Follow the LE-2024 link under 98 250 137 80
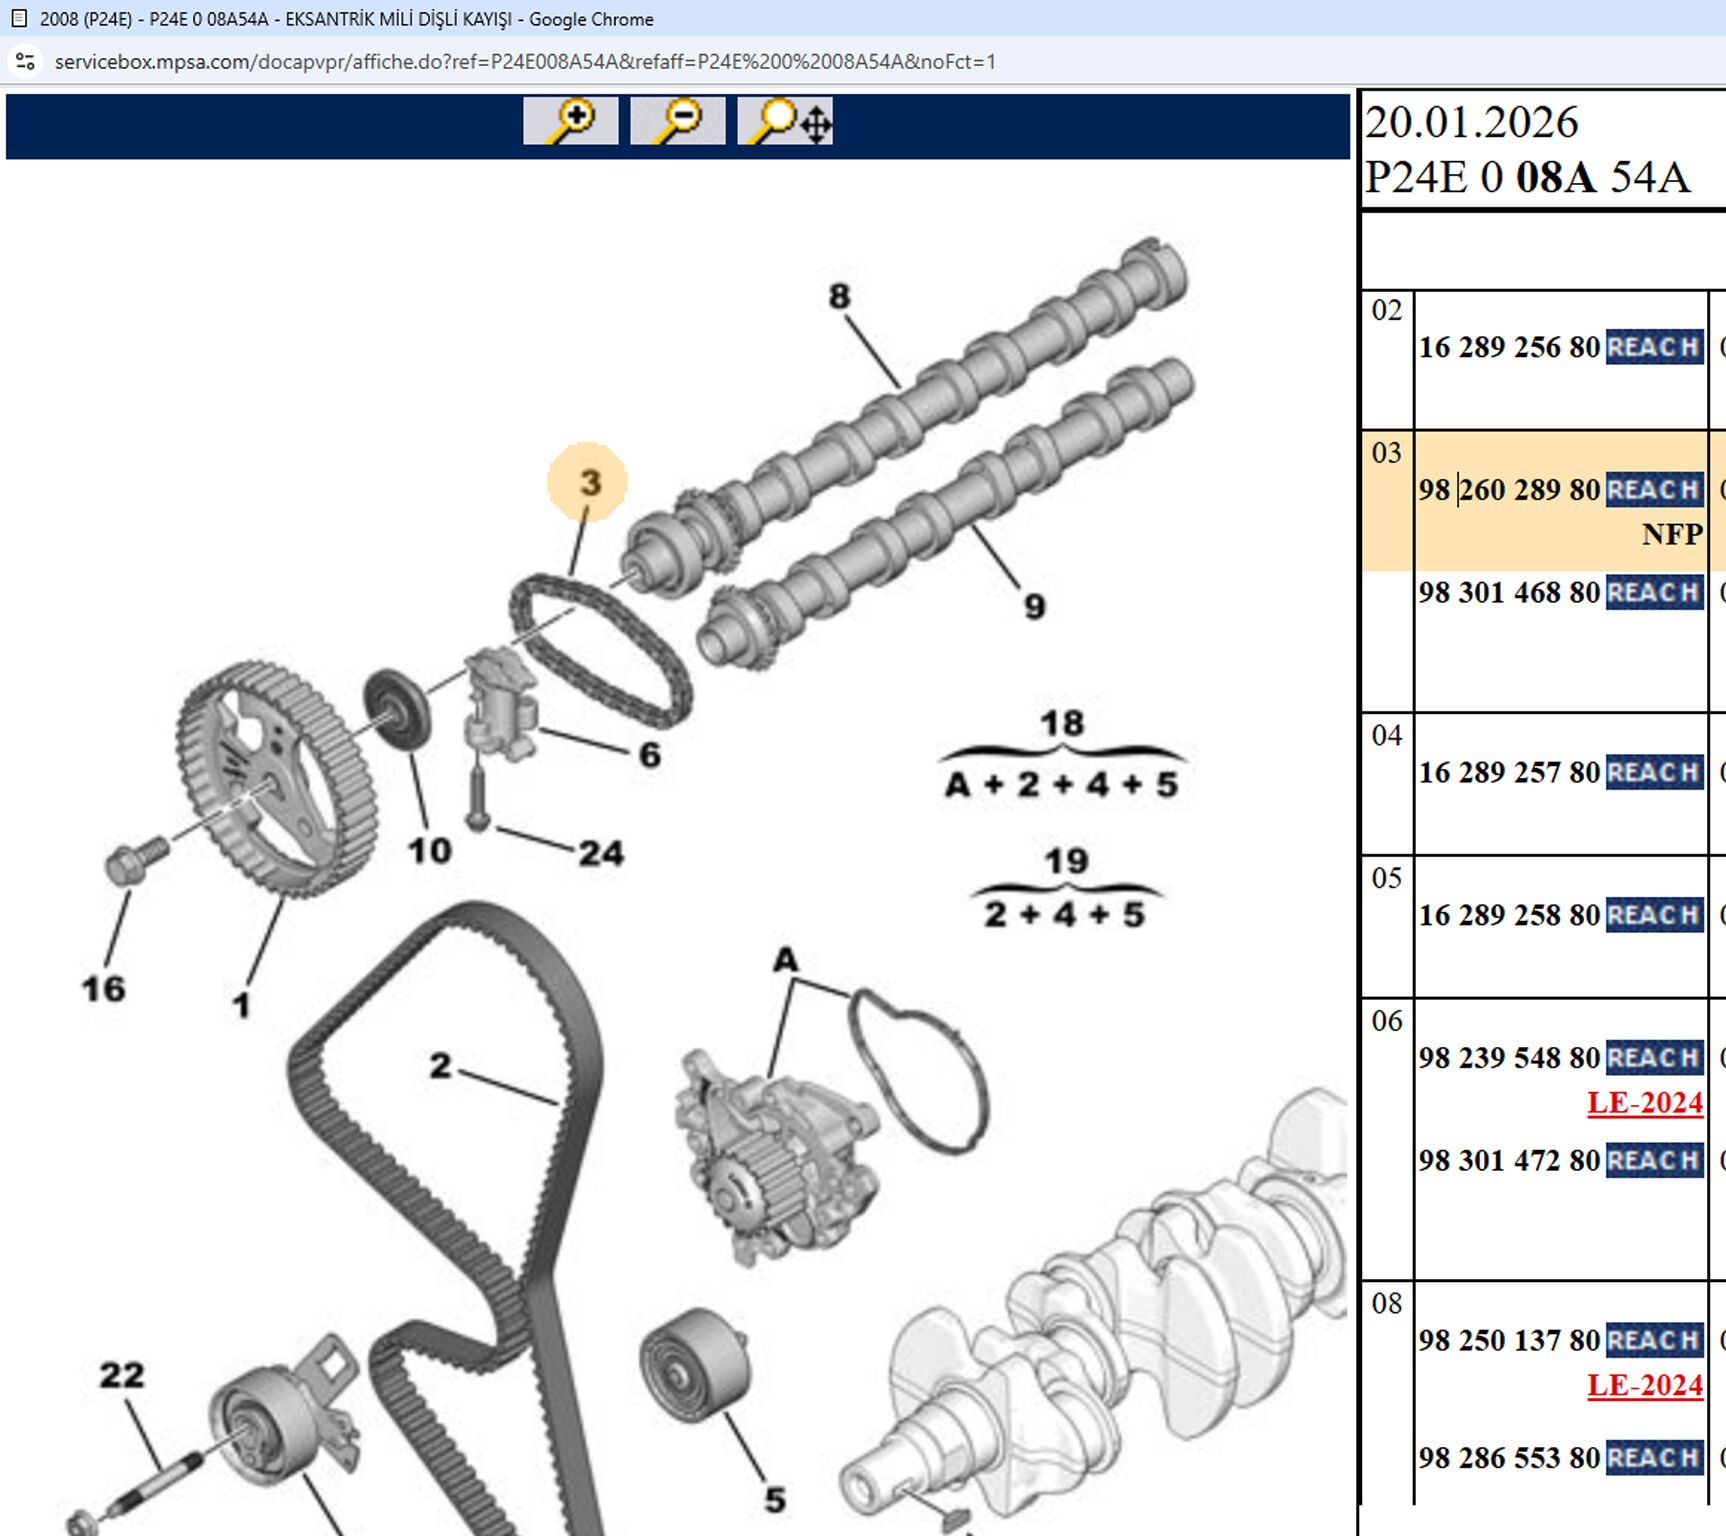 click(1644, 1386)
